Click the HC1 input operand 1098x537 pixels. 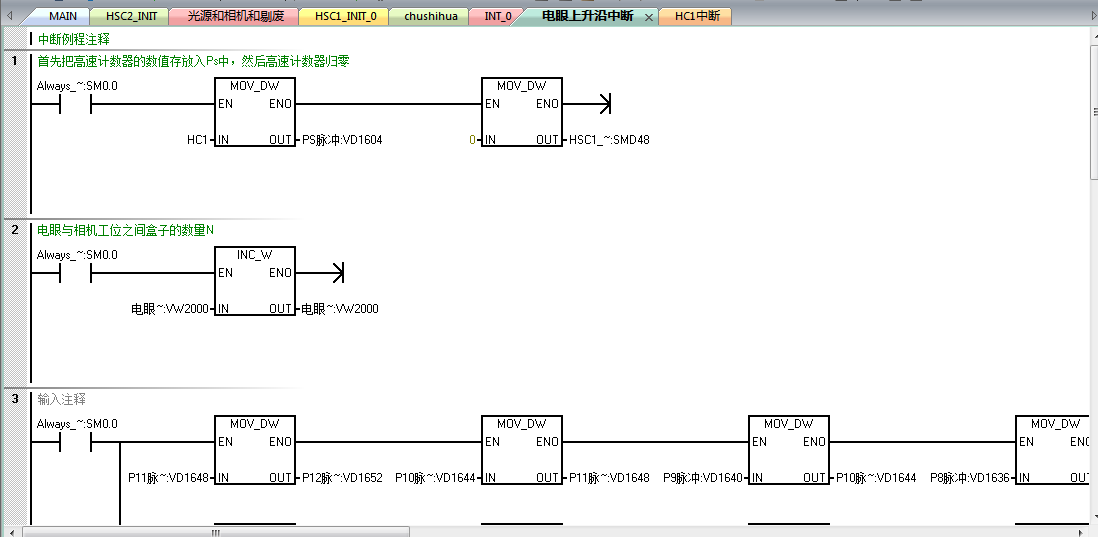point(197,140)
